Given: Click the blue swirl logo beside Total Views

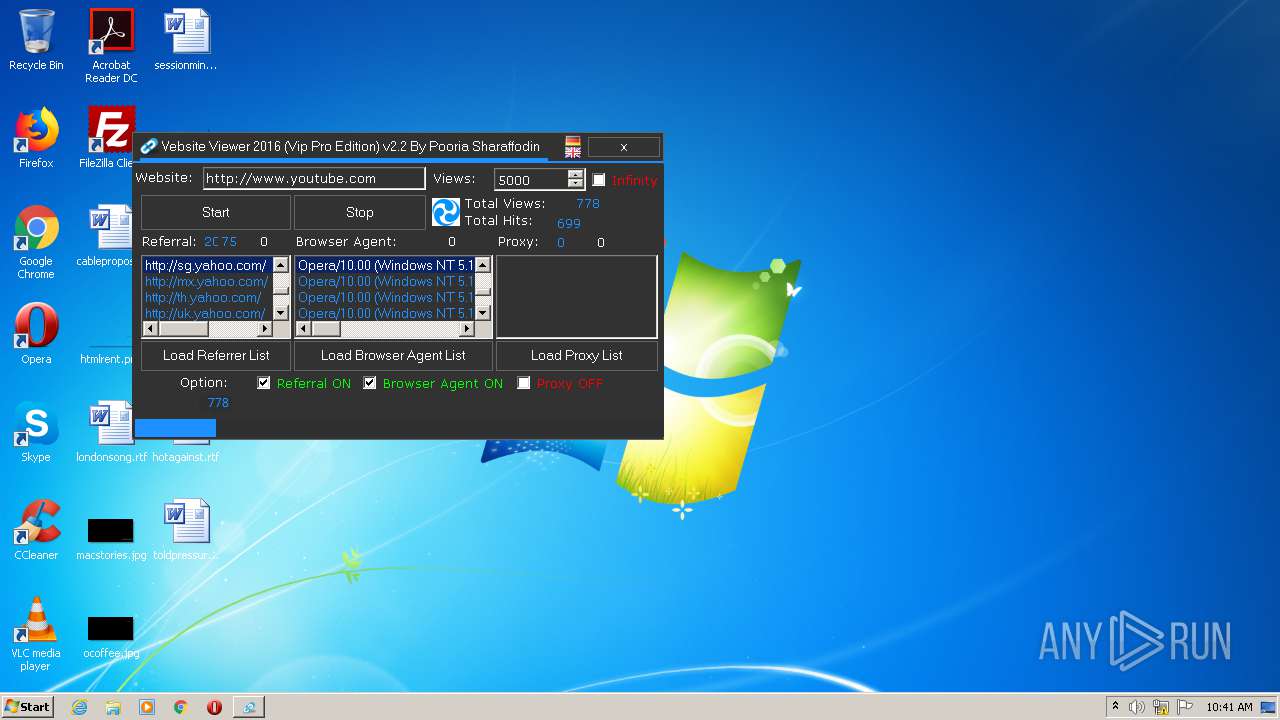Looking at the screenshot, I should coord(446,212).
